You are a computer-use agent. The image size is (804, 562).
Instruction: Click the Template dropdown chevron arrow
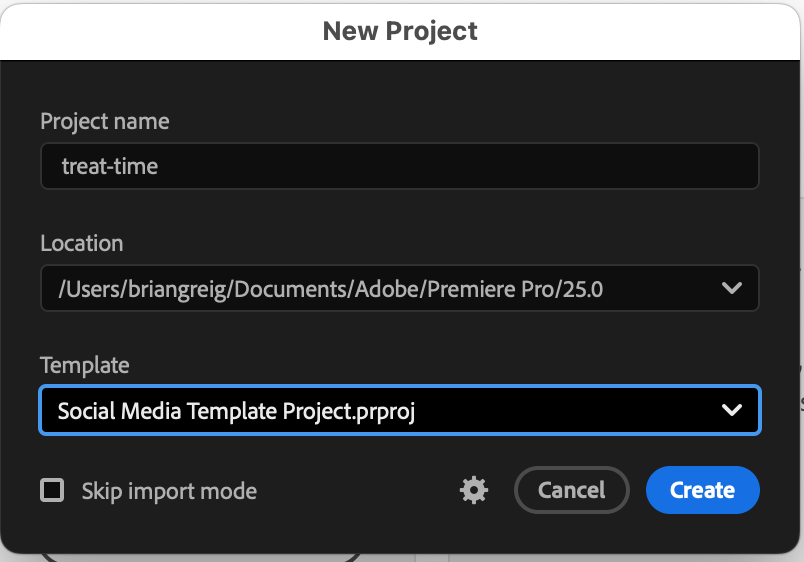click(x=732, y=410)
